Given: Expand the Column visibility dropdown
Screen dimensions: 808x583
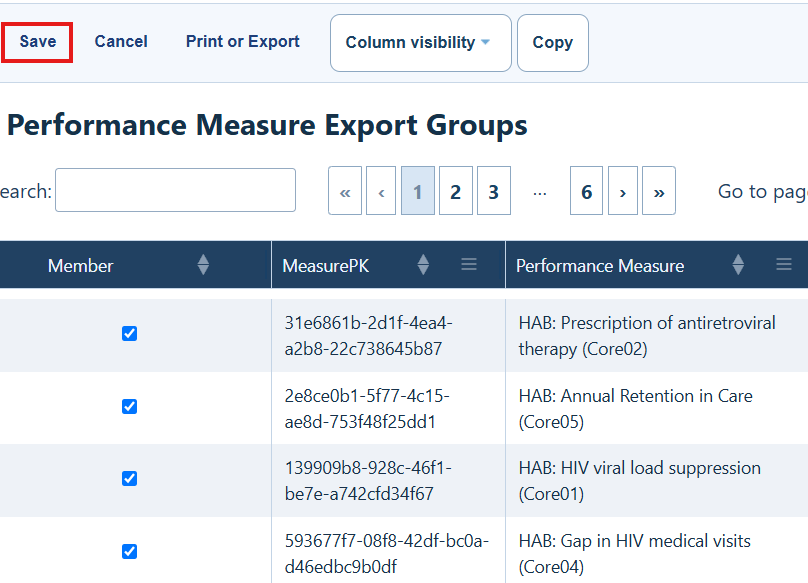Looking at the screenshot, I should click(420, 43).
